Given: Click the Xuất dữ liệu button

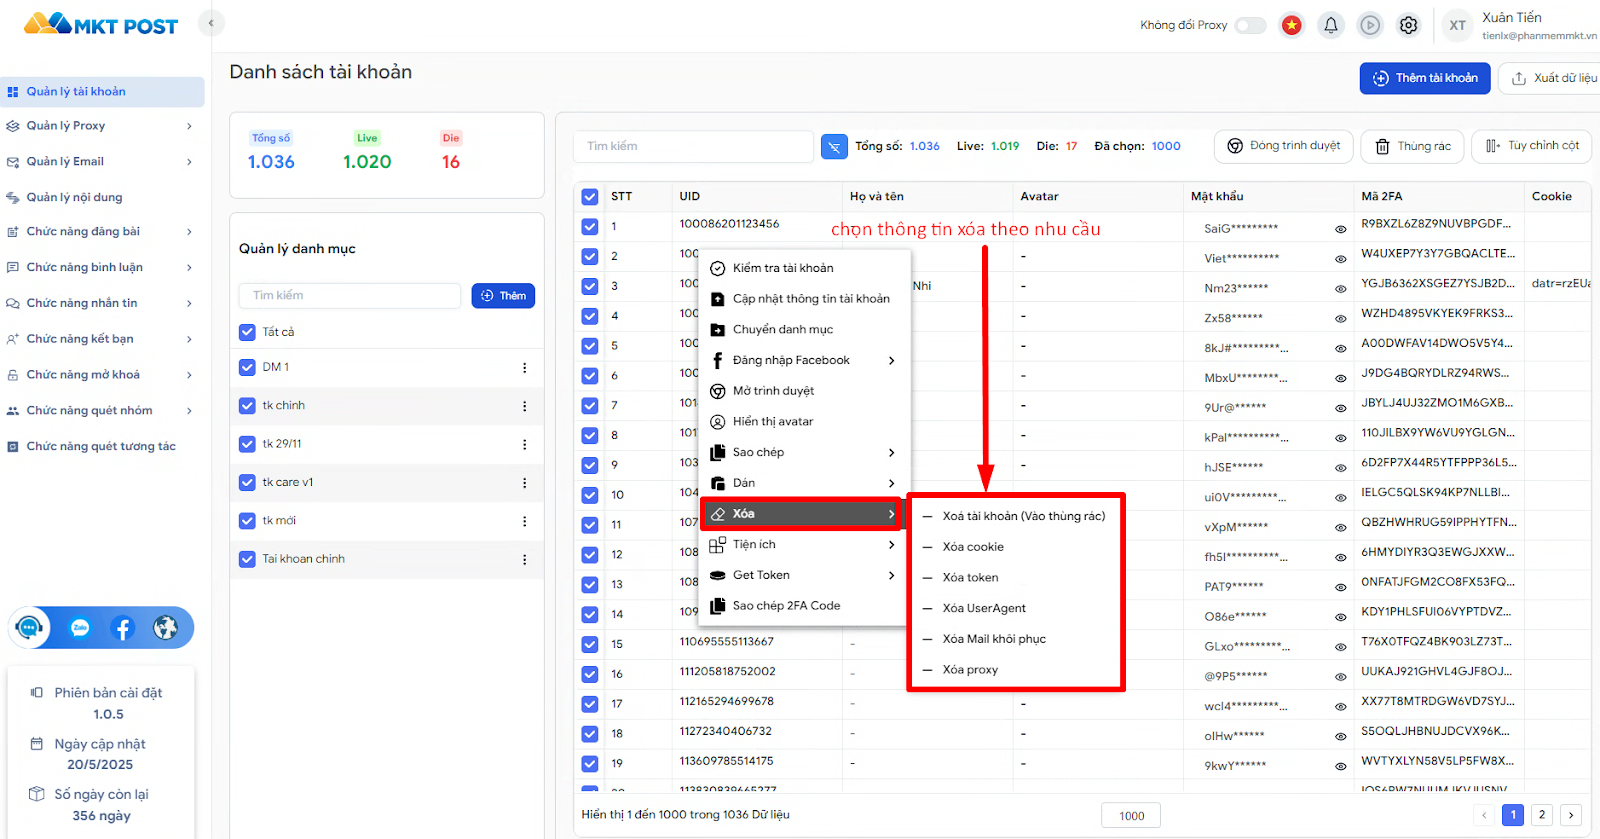Looking at the screenshot, I should 1552,78.
